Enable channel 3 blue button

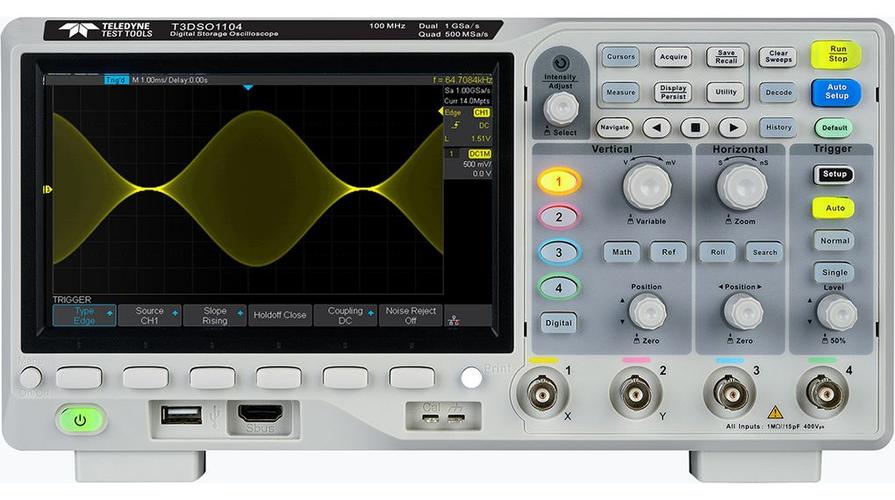(x=559, y=252)
